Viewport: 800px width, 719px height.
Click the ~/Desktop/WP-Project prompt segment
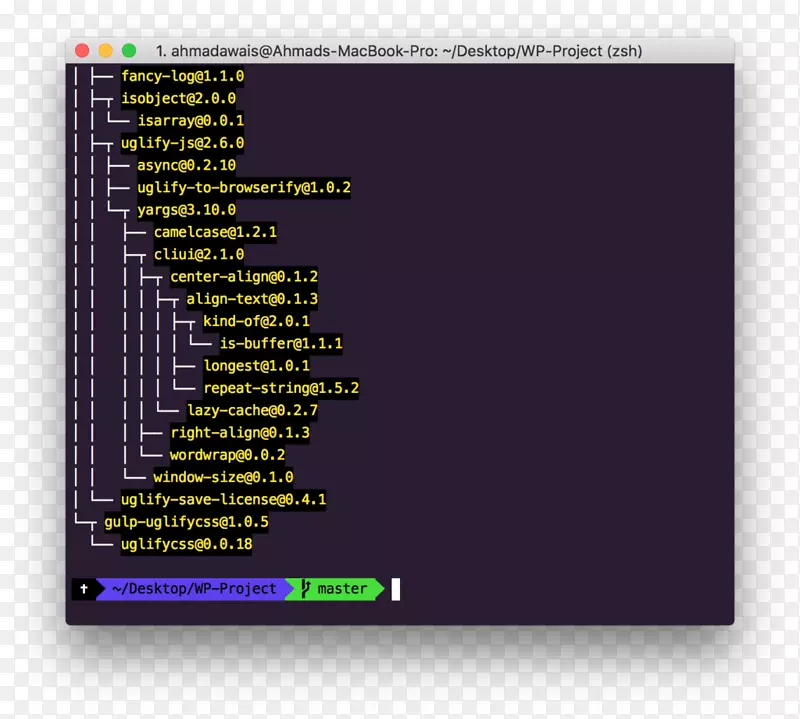194,589
